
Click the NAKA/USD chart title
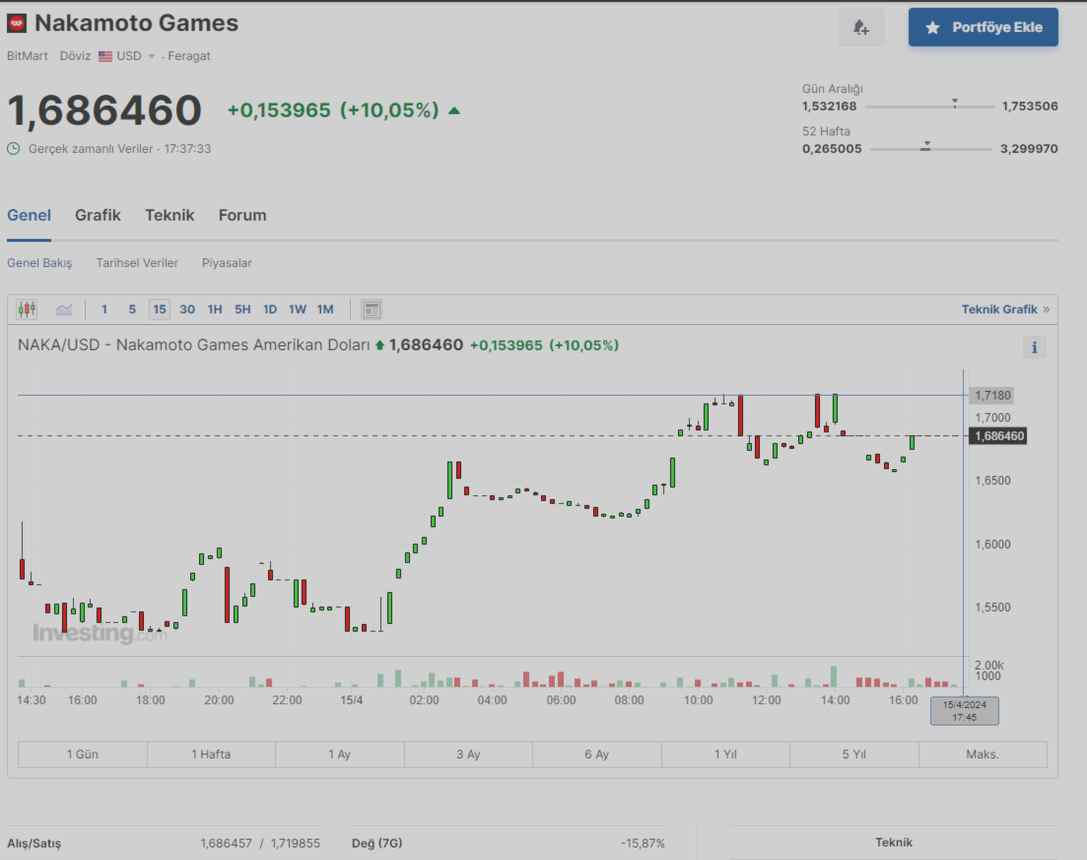coord(193,345)
